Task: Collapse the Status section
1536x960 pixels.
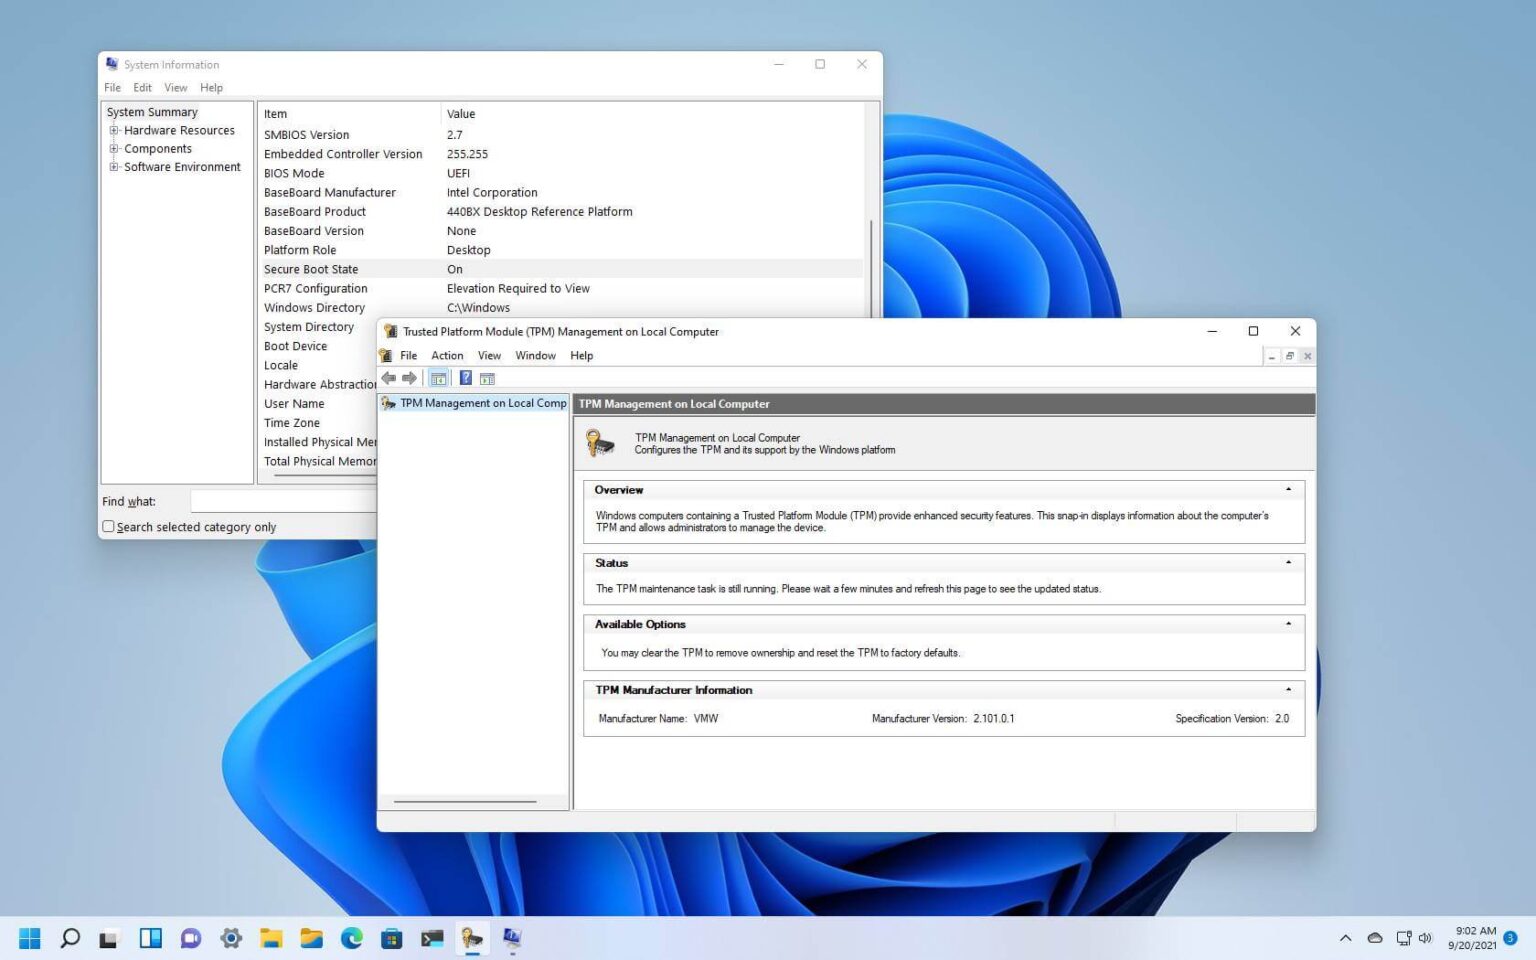Action: 1287,562
